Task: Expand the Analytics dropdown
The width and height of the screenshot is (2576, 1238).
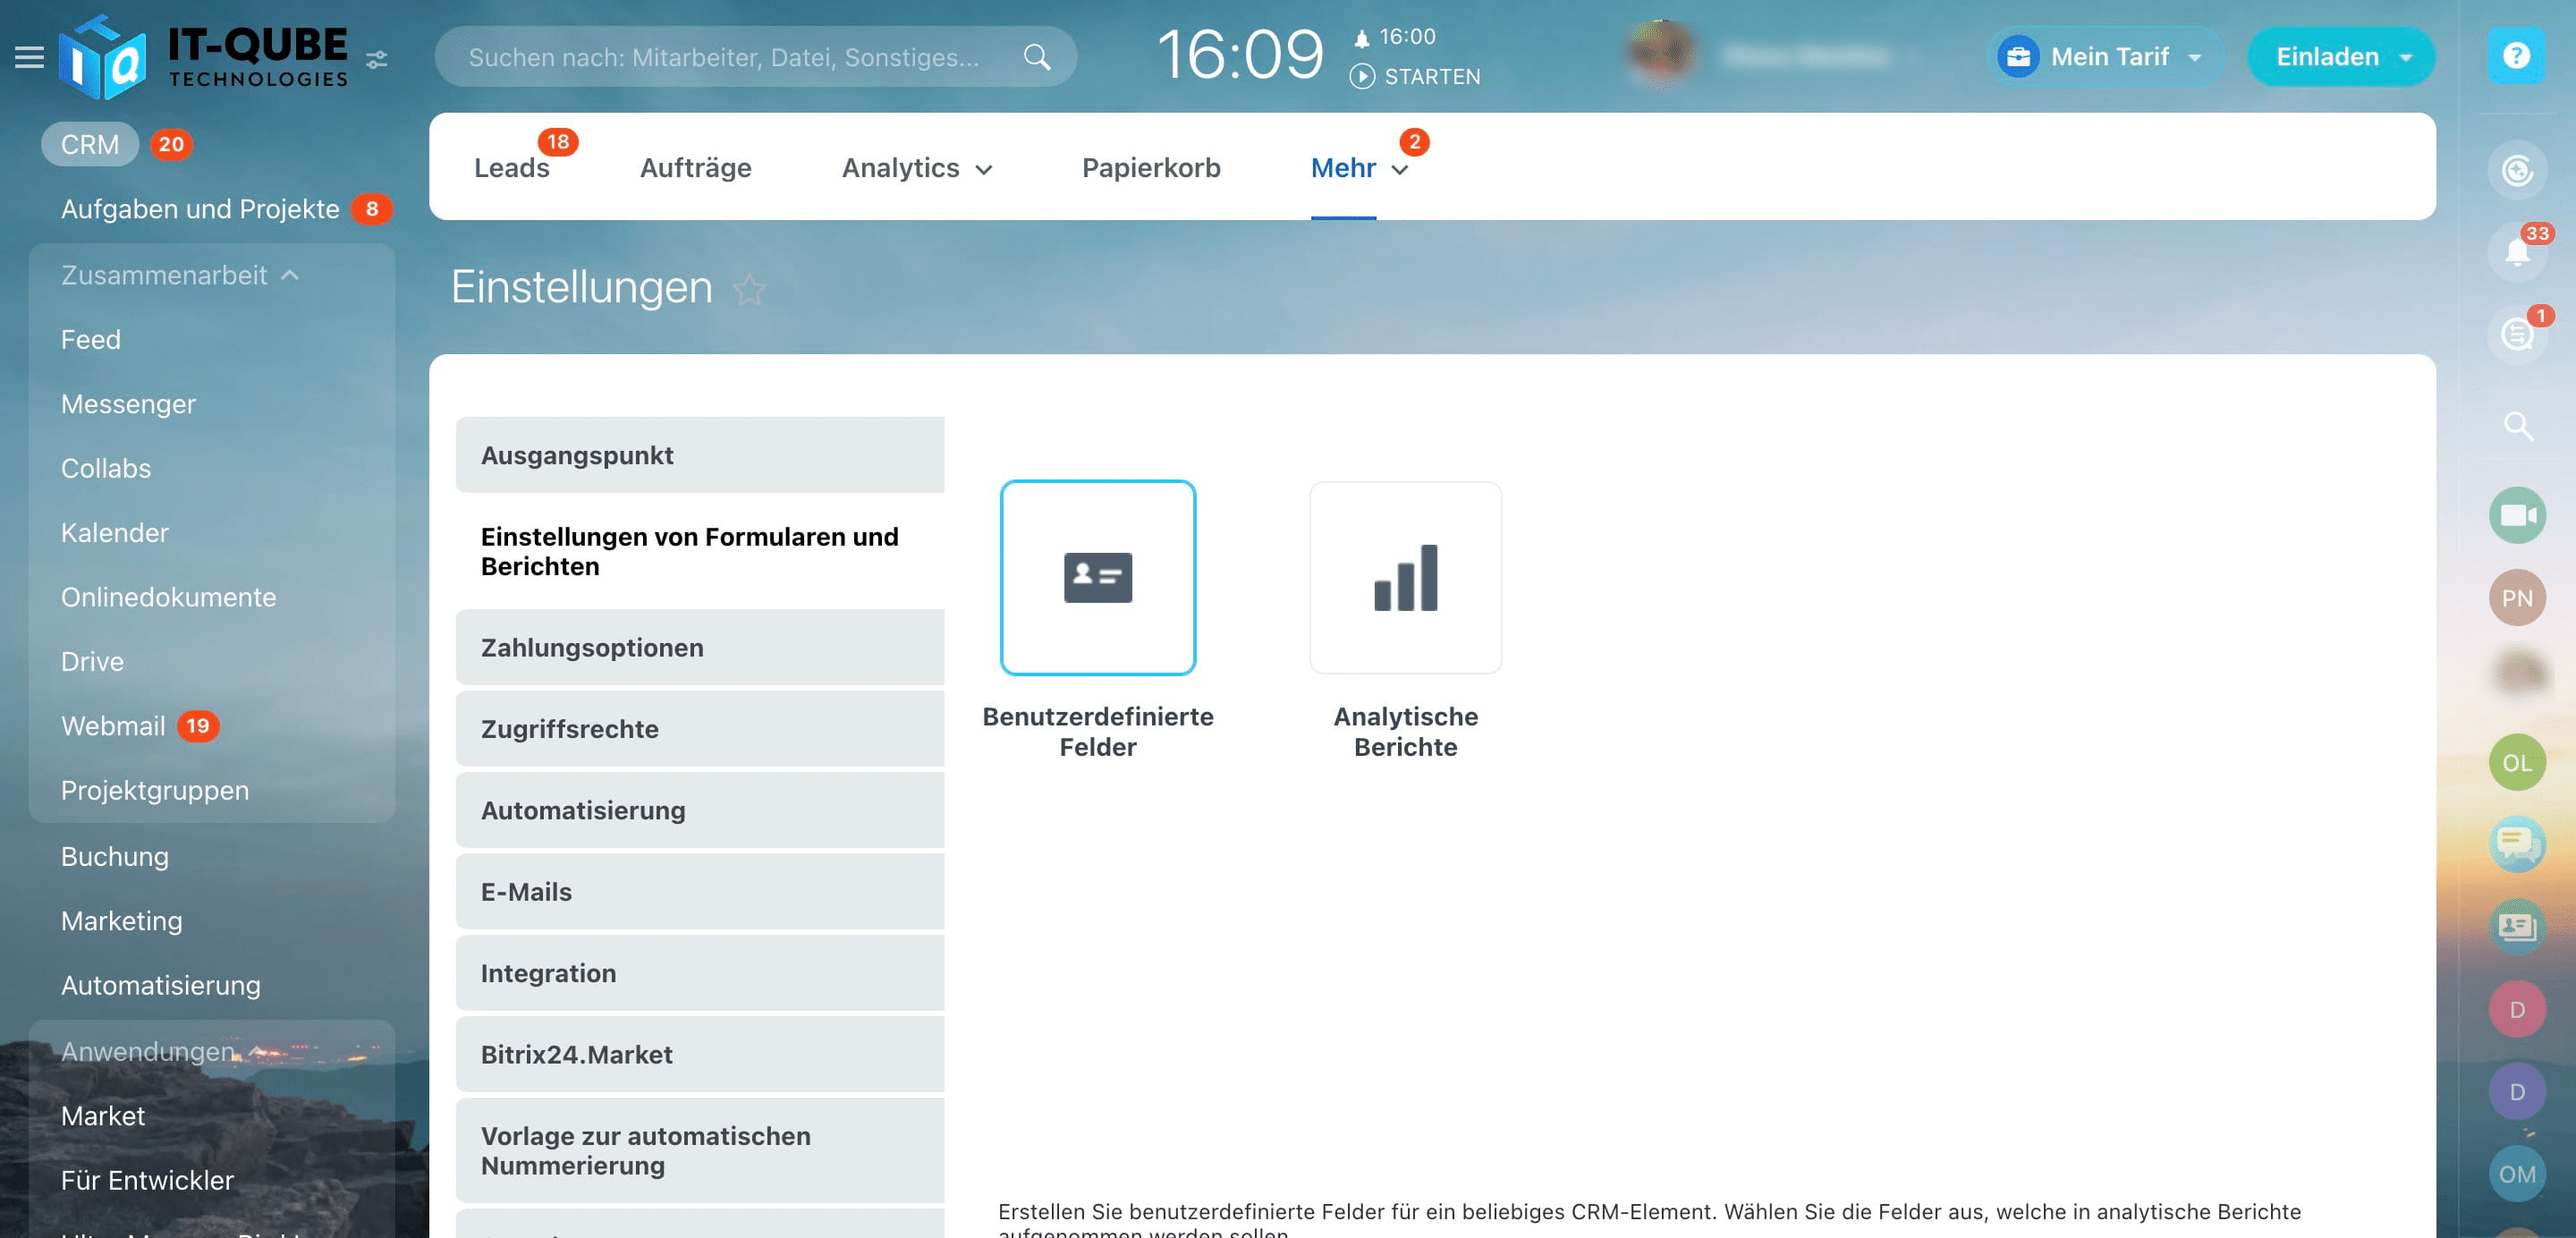Action: click(916, 168)
